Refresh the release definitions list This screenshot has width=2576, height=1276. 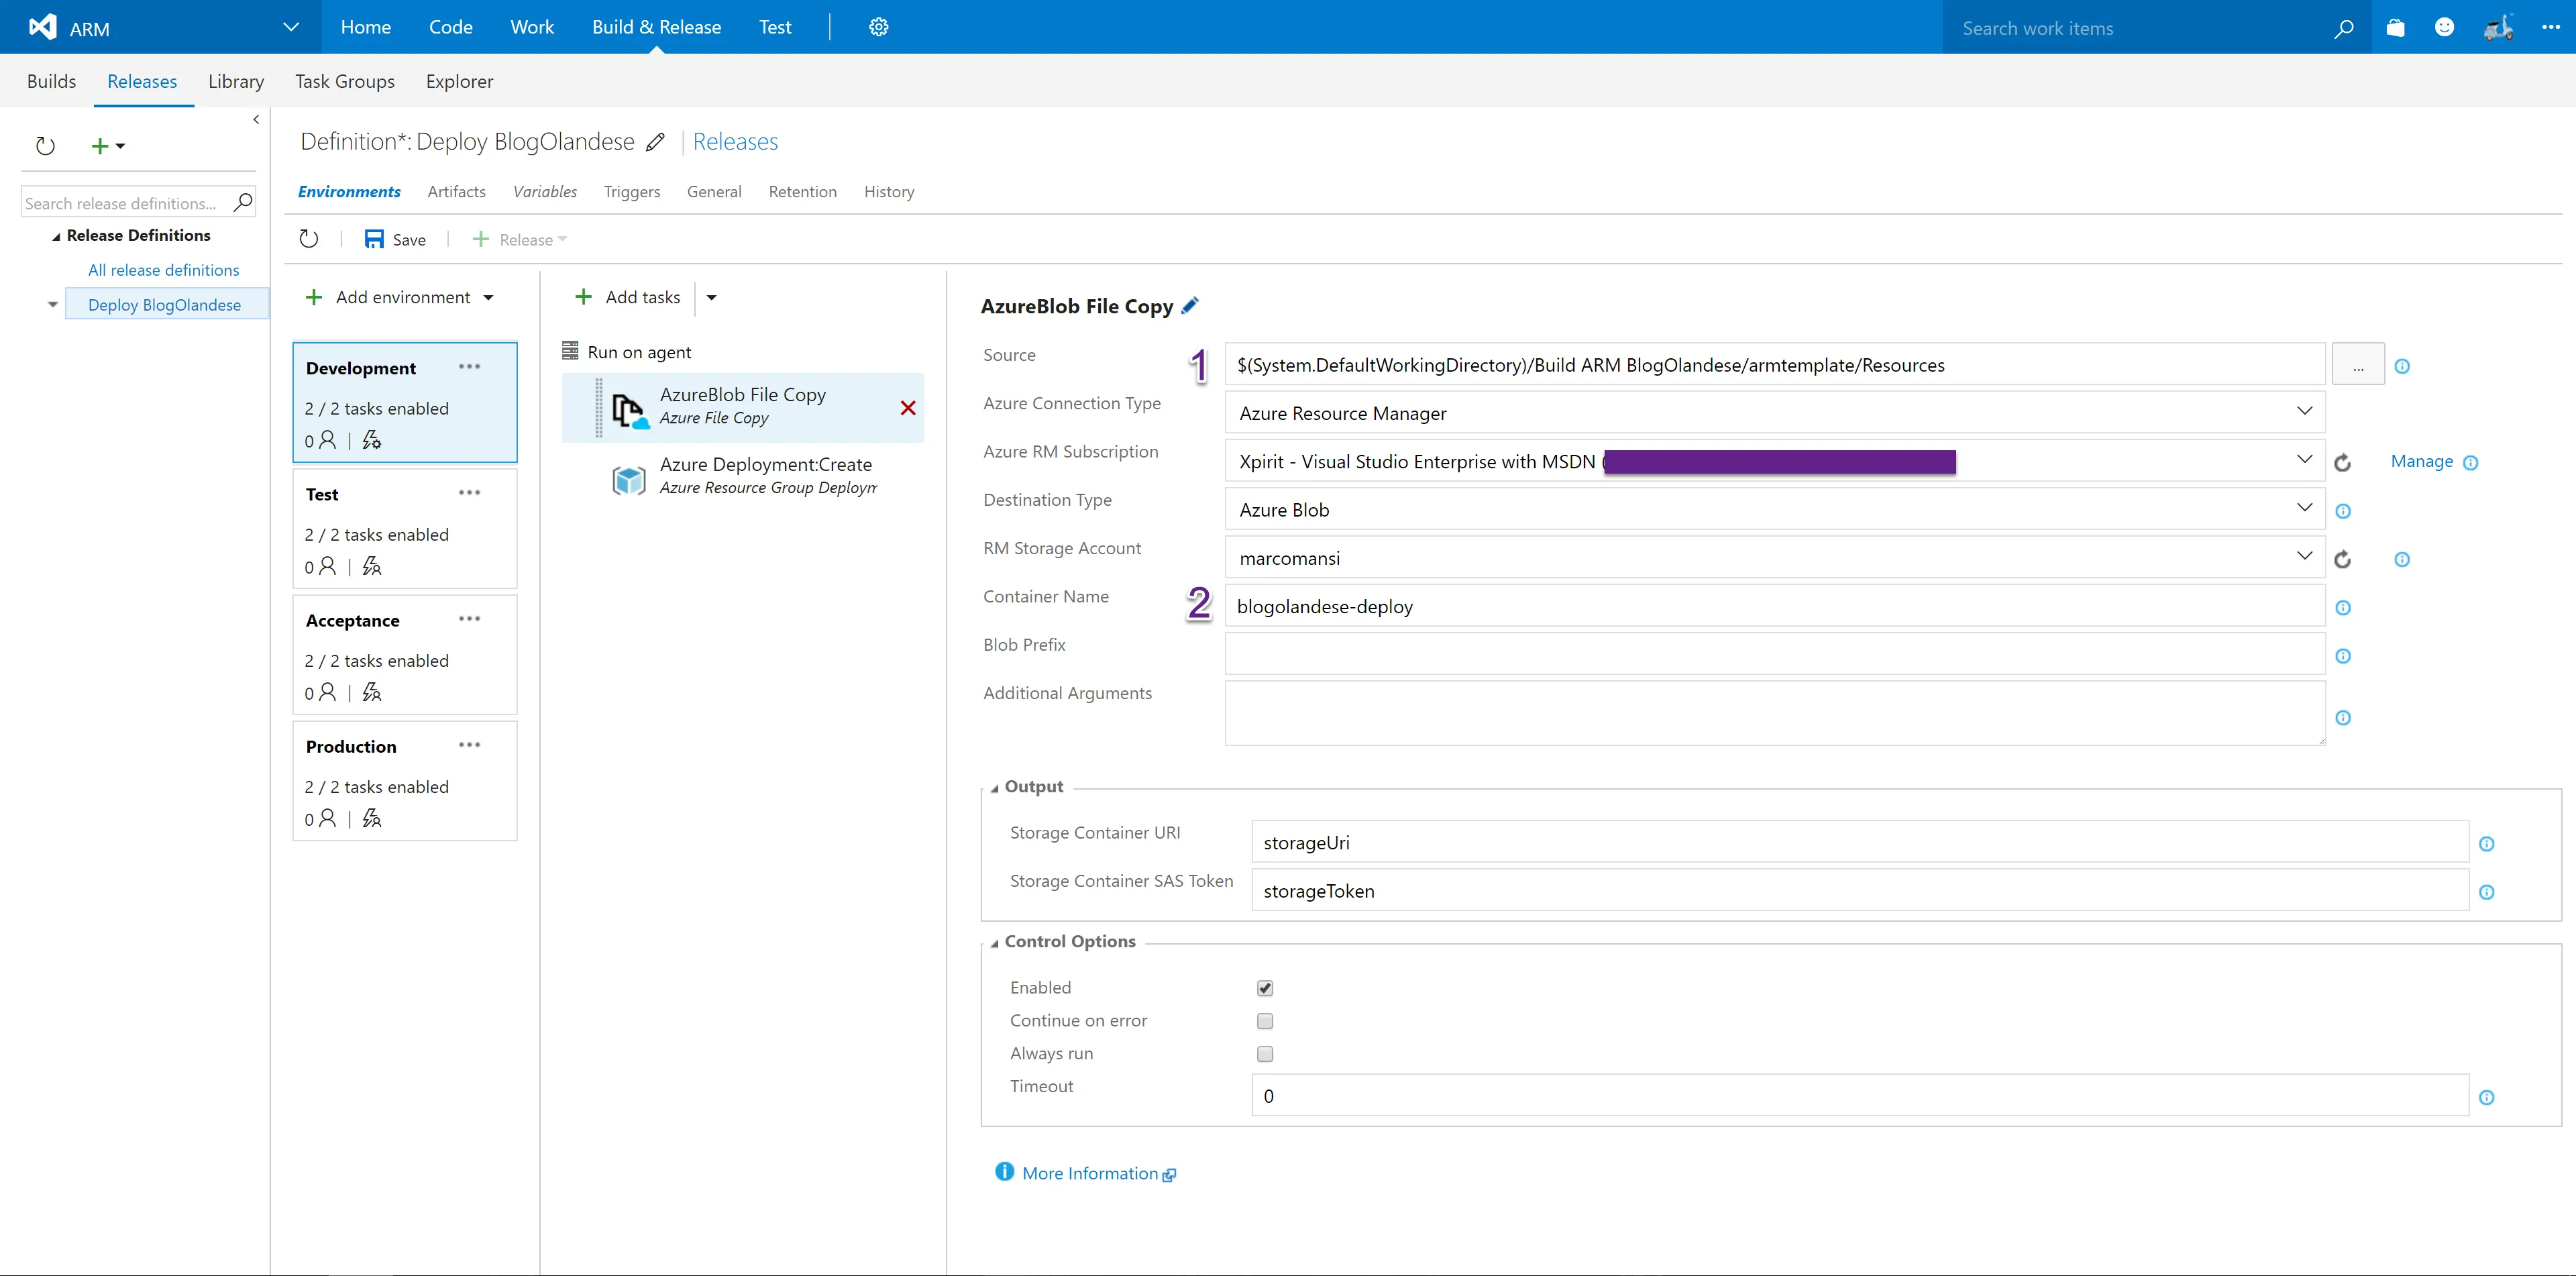point(45,146)
